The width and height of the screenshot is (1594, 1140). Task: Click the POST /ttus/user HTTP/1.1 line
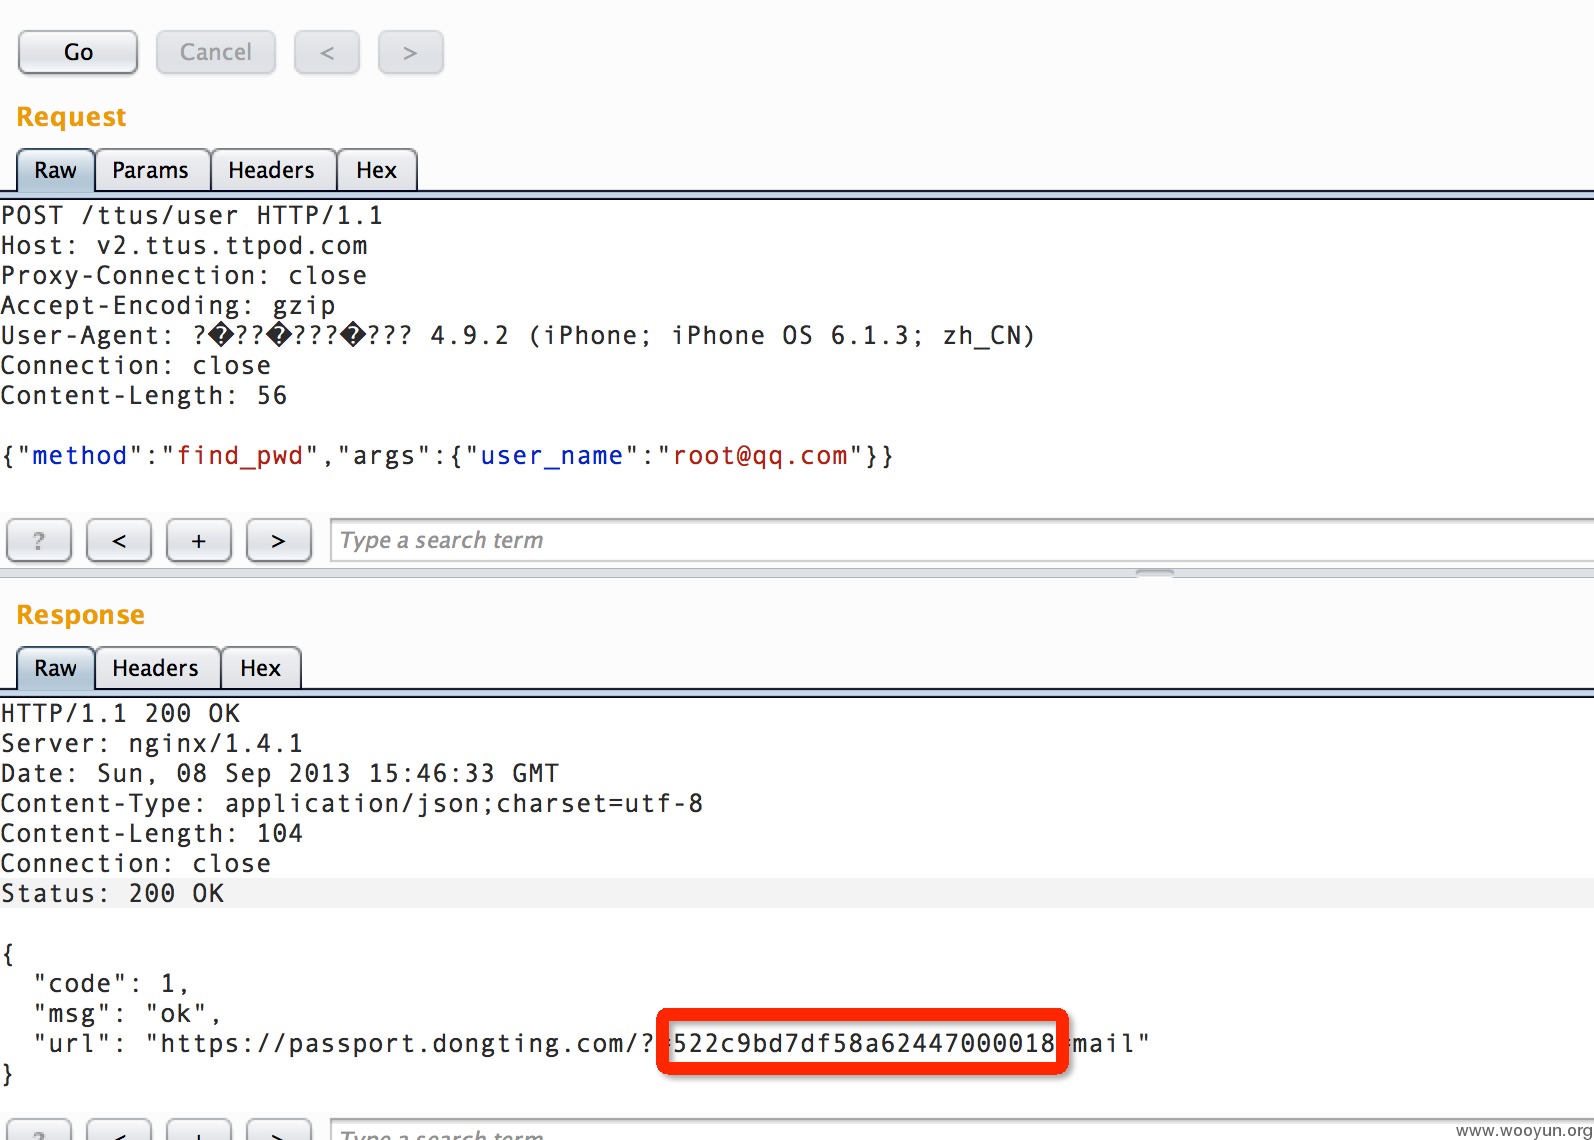pos(192,216)
